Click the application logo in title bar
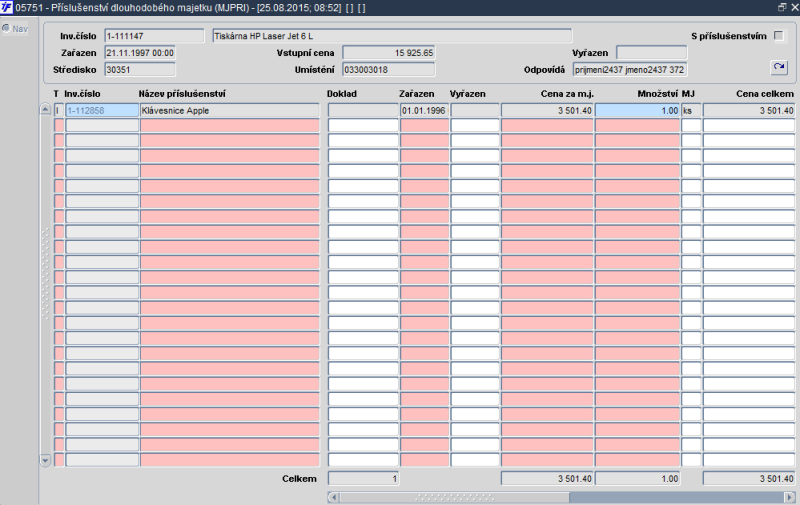Image resolution: width=800 pixels, height=505 pixels. point(7,7)
